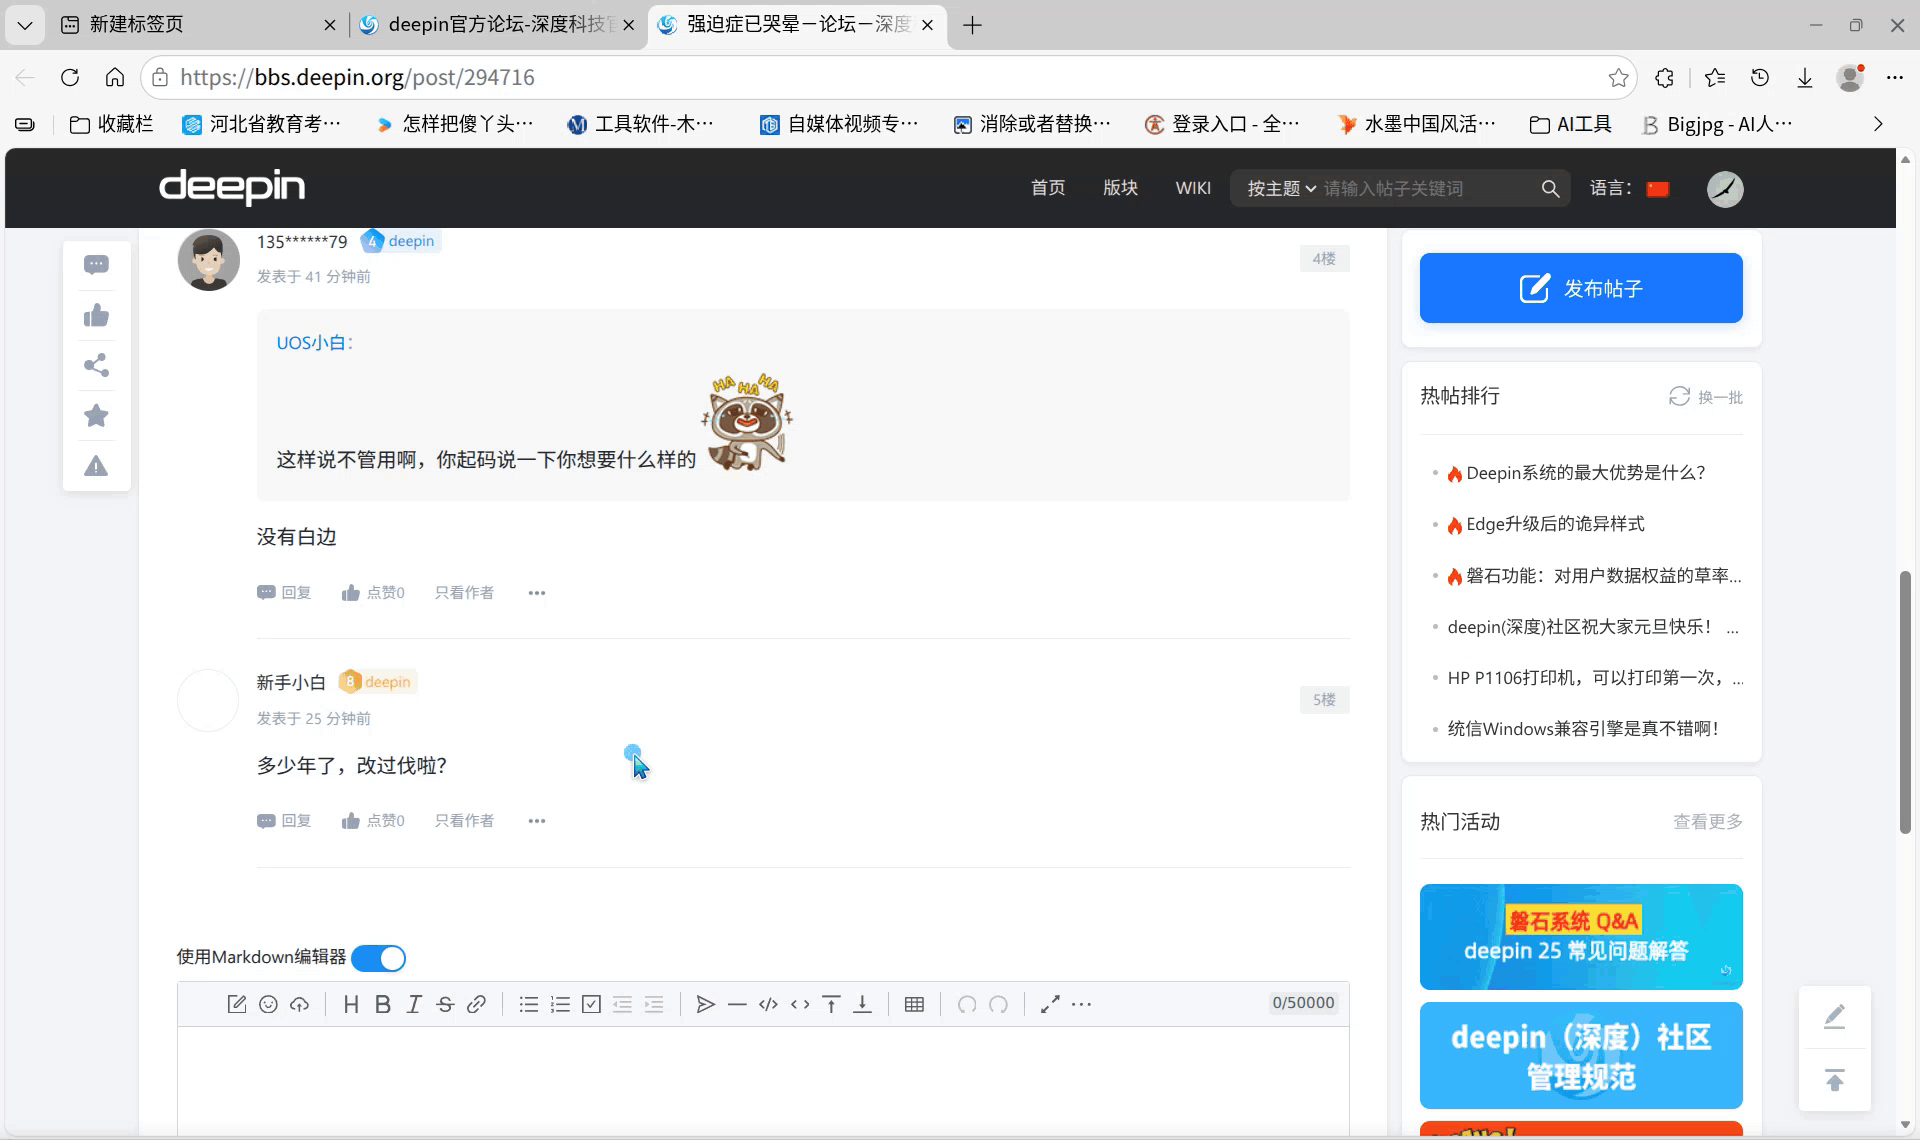The width and height of the screenshot is (1920, 1140).
Task: Open the 按主题 search type dropdown
Action: pyautogui.click(x=1281, y=188)
